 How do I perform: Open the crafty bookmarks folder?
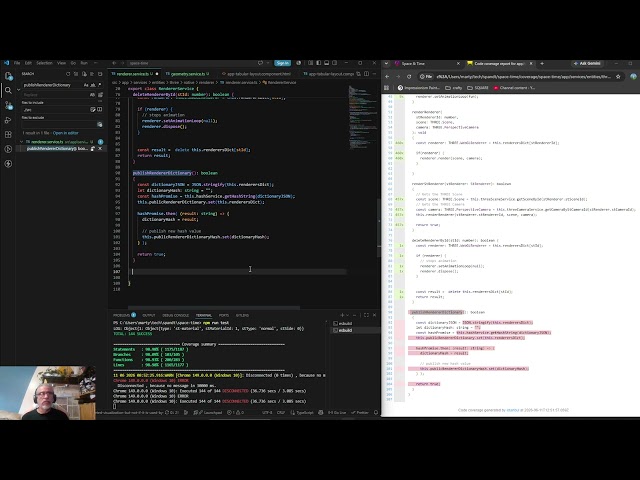coord(453,88)
